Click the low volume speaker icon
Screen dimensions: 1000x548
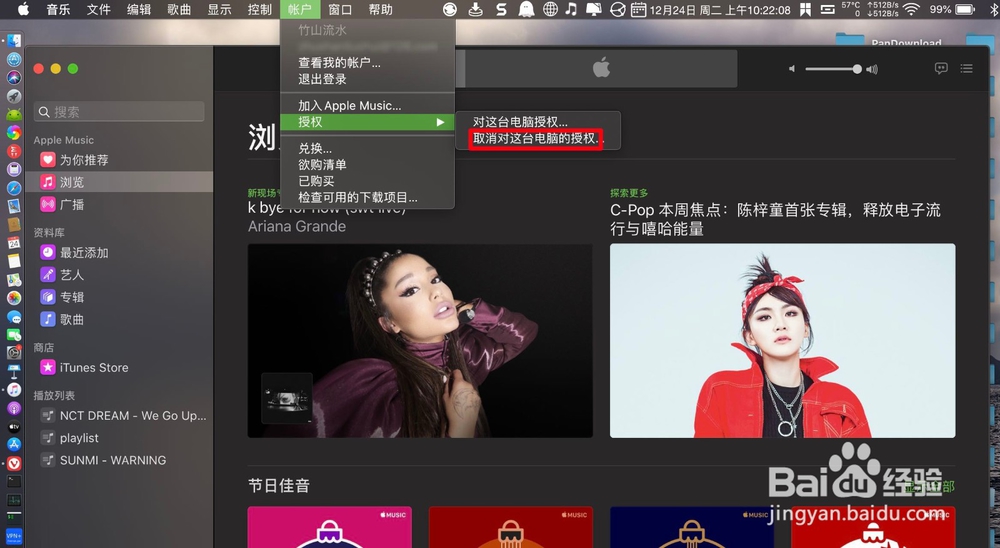(x=791, y=69)
